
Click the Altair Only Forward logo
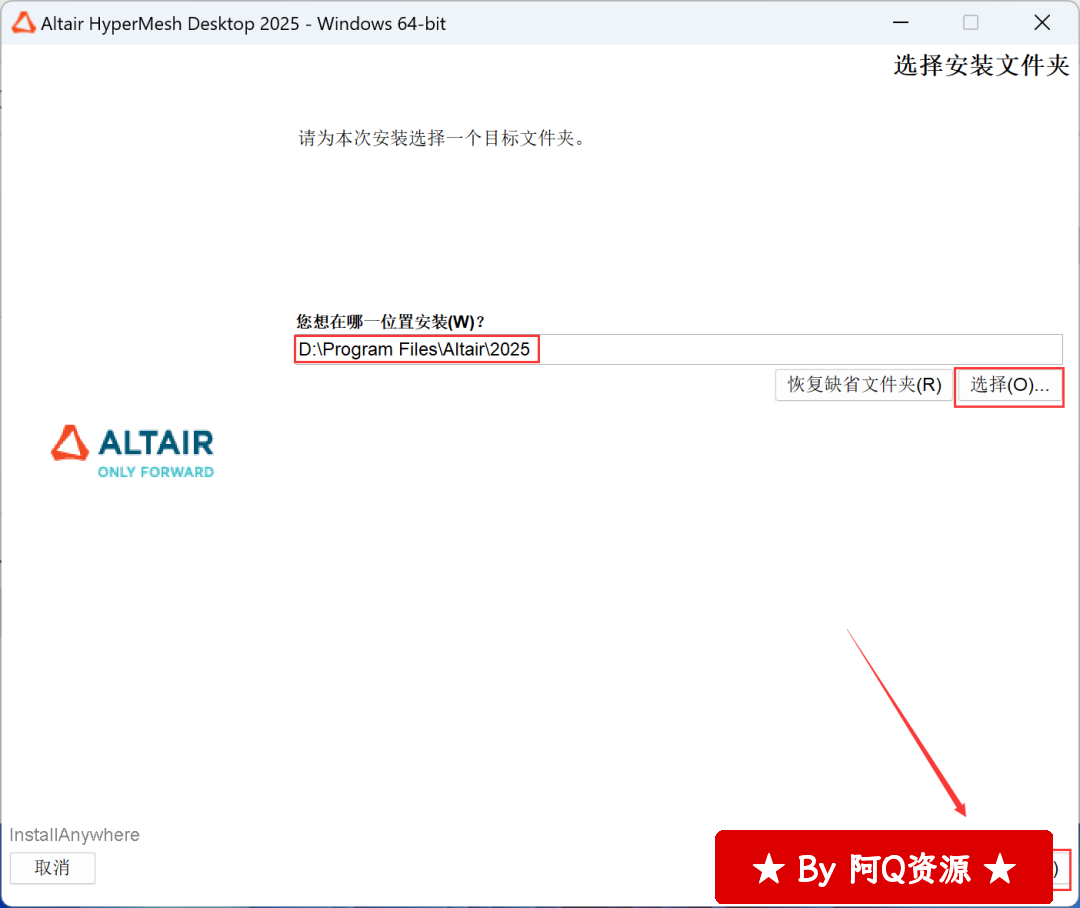pos(132,452)
